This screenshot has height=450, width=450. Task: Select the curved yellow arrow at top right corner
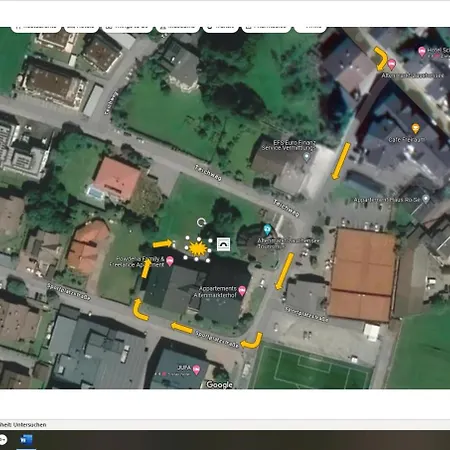(381, 59)
